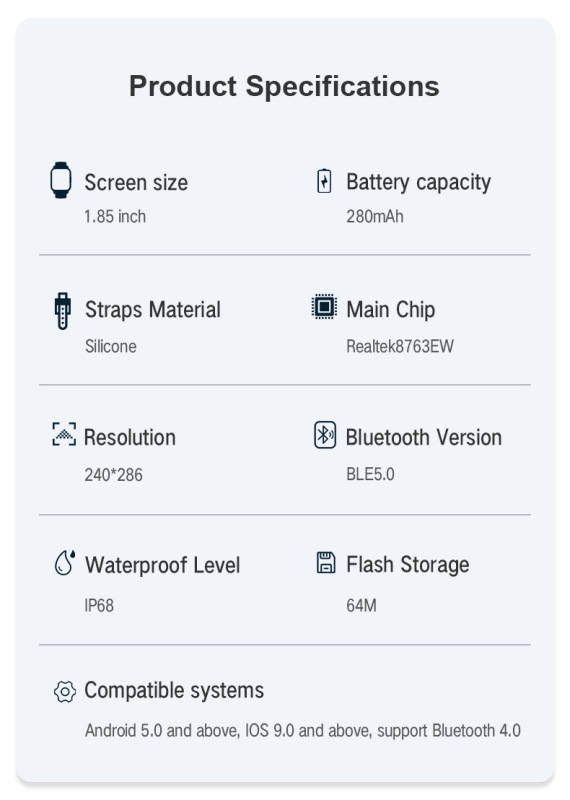Screen dimensions: 570x800
Task: Click the 1.85 inch value text
Action: (x=115, y=216)
